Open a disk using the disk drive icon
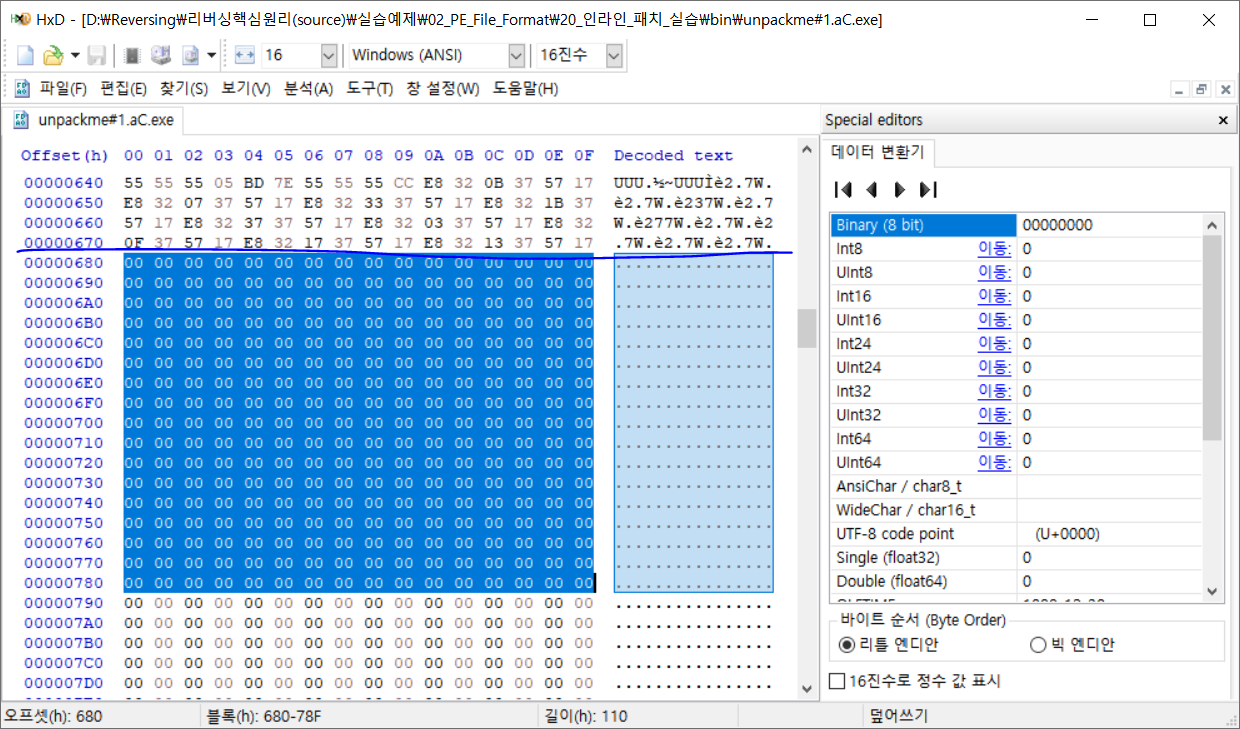 160,55
